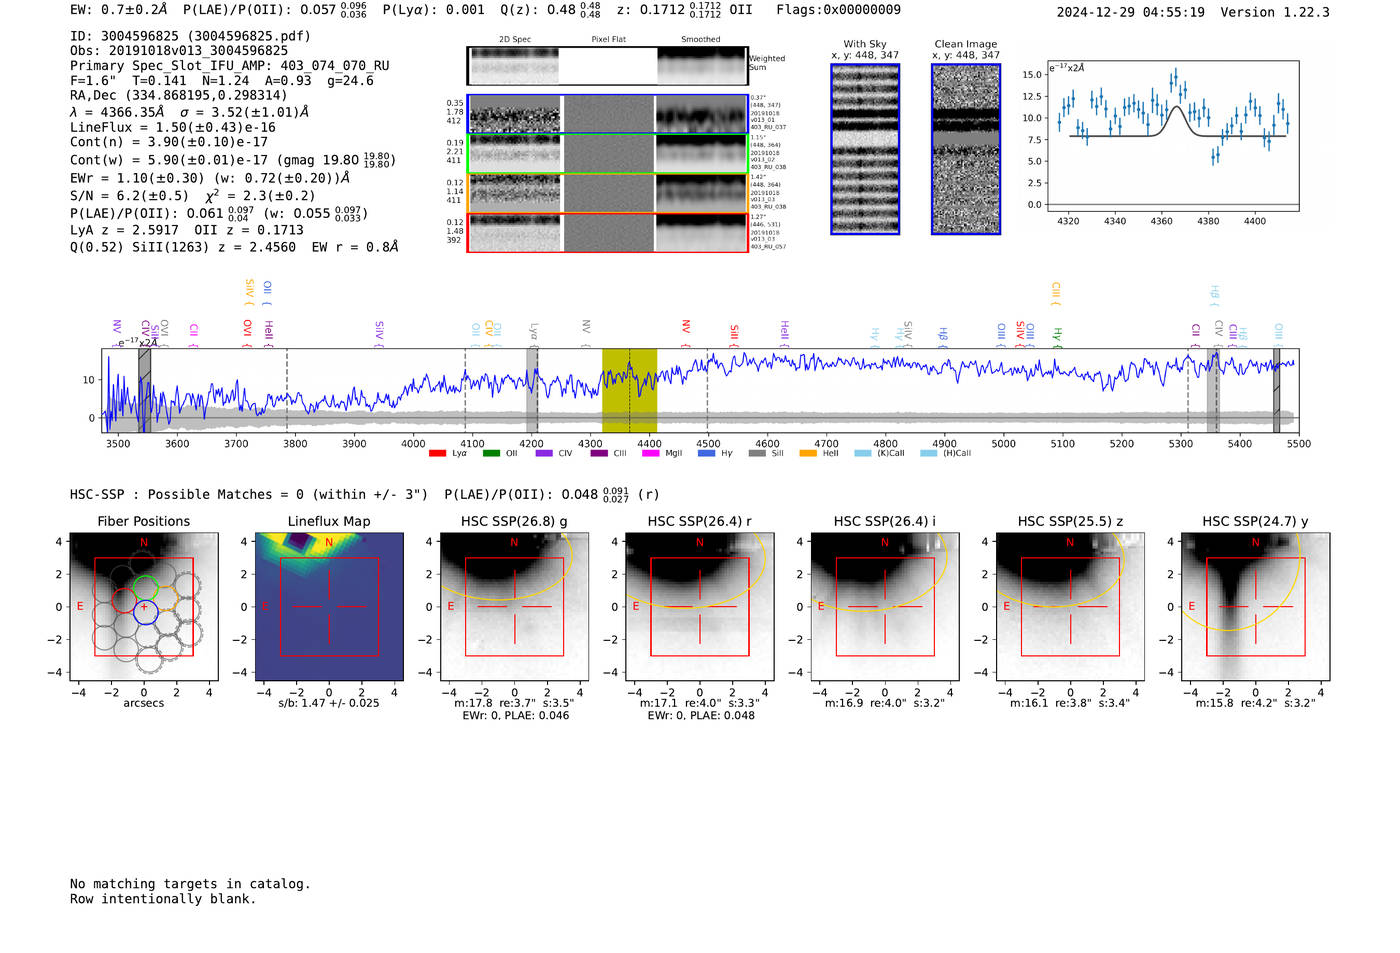
Task: Select the HSC SSP(25.5) z cutout
Action: click(x=1070, y=606)
